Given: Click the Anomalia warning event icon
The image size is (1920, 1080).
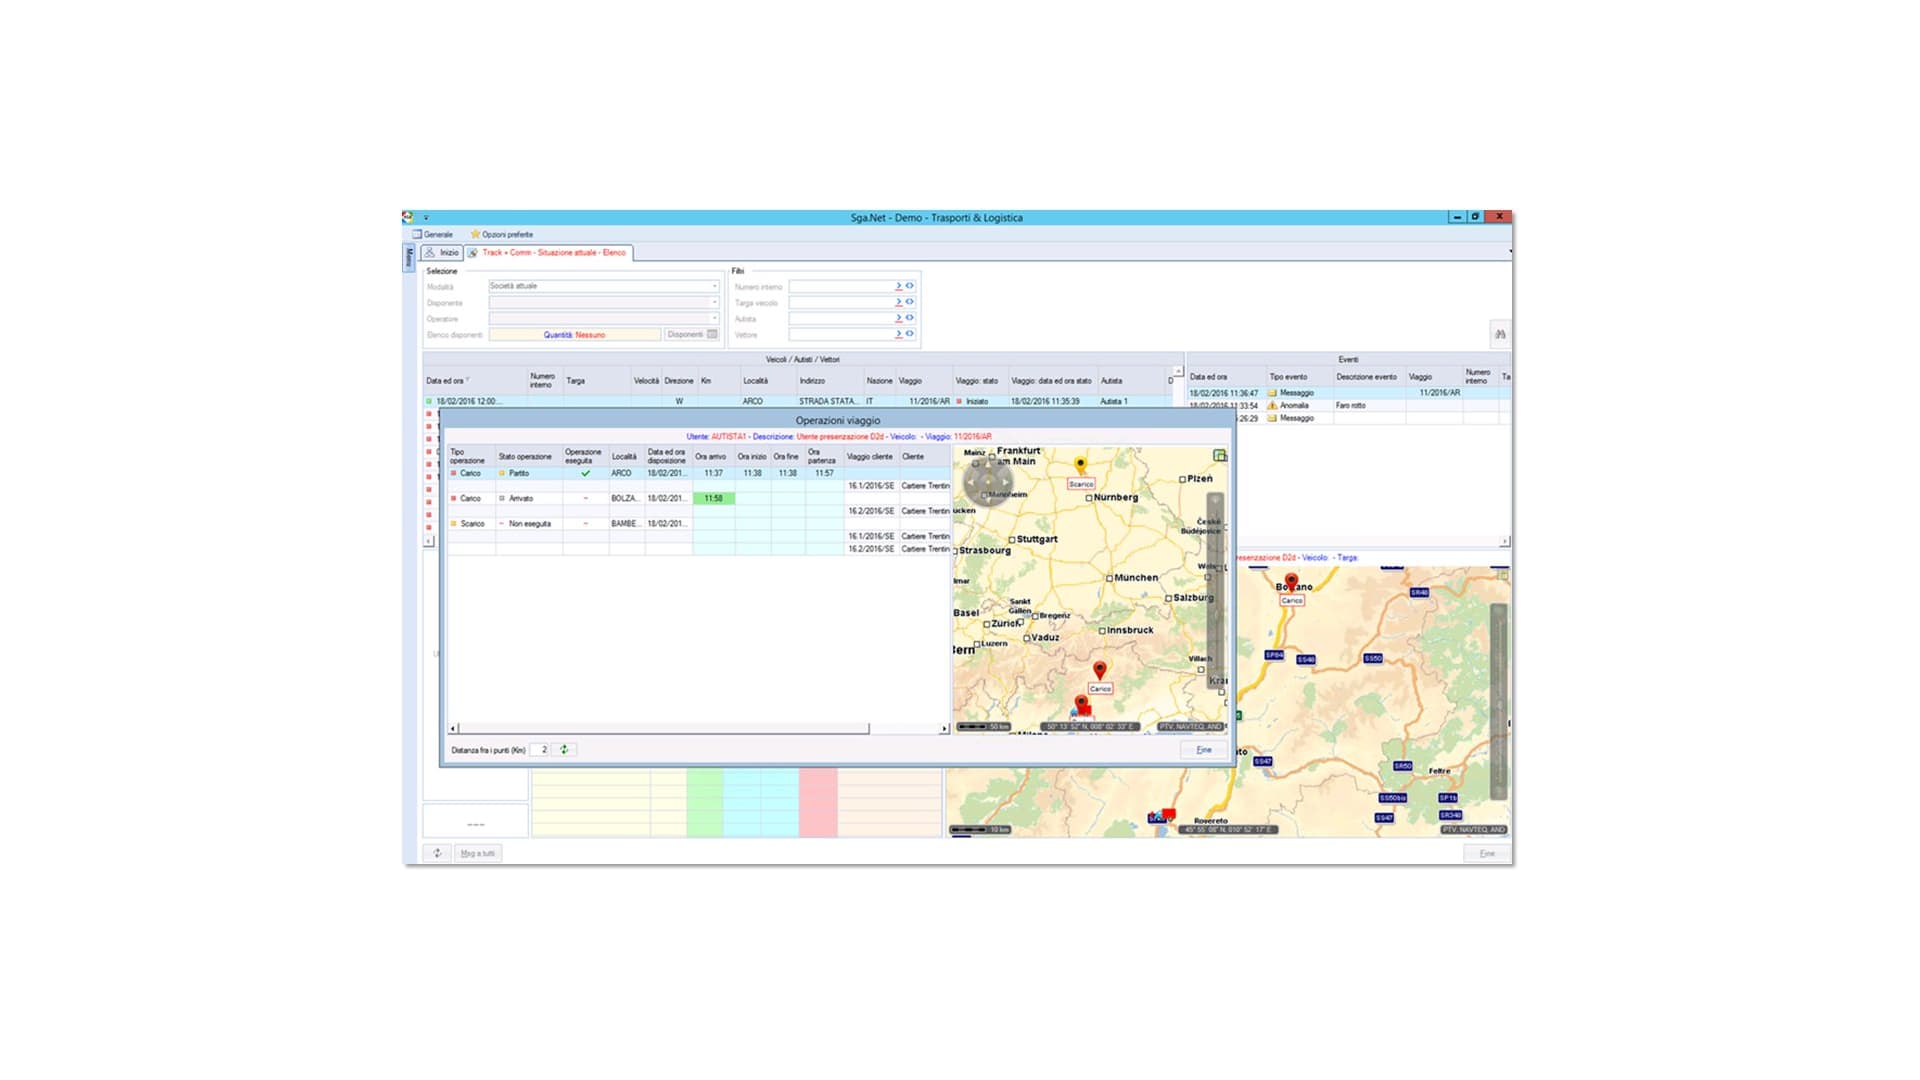Looking at the screenshot, I should pyautogui.click(x=1272, y=406).
